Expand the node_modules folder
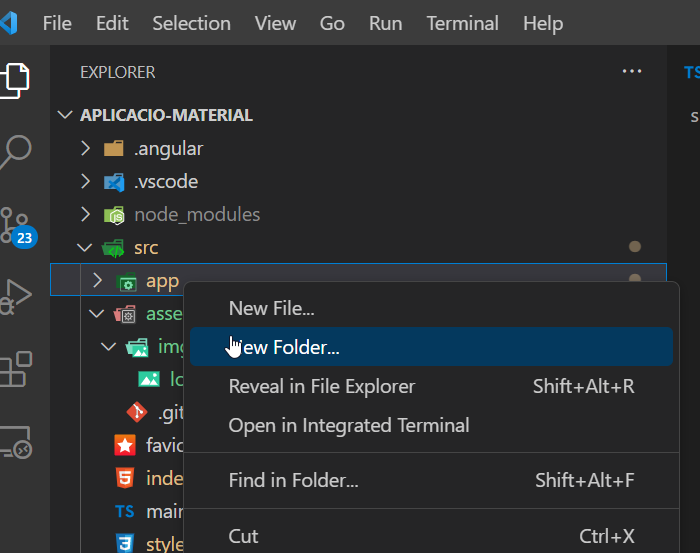Image resolution: width=700 pixels, height=553 pixels. click(x=87, y=215)
